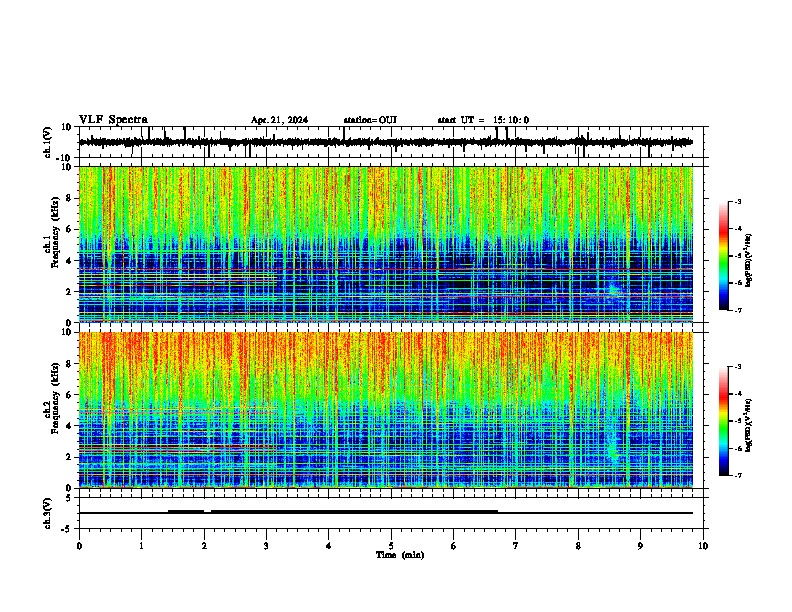Click the station label "station=OUJ"
The image size is (792, 612).
(x=370, y=120)
